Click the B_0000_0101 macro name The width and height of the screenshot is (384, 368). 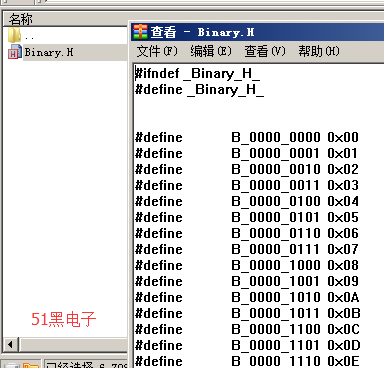pos(276,218)
